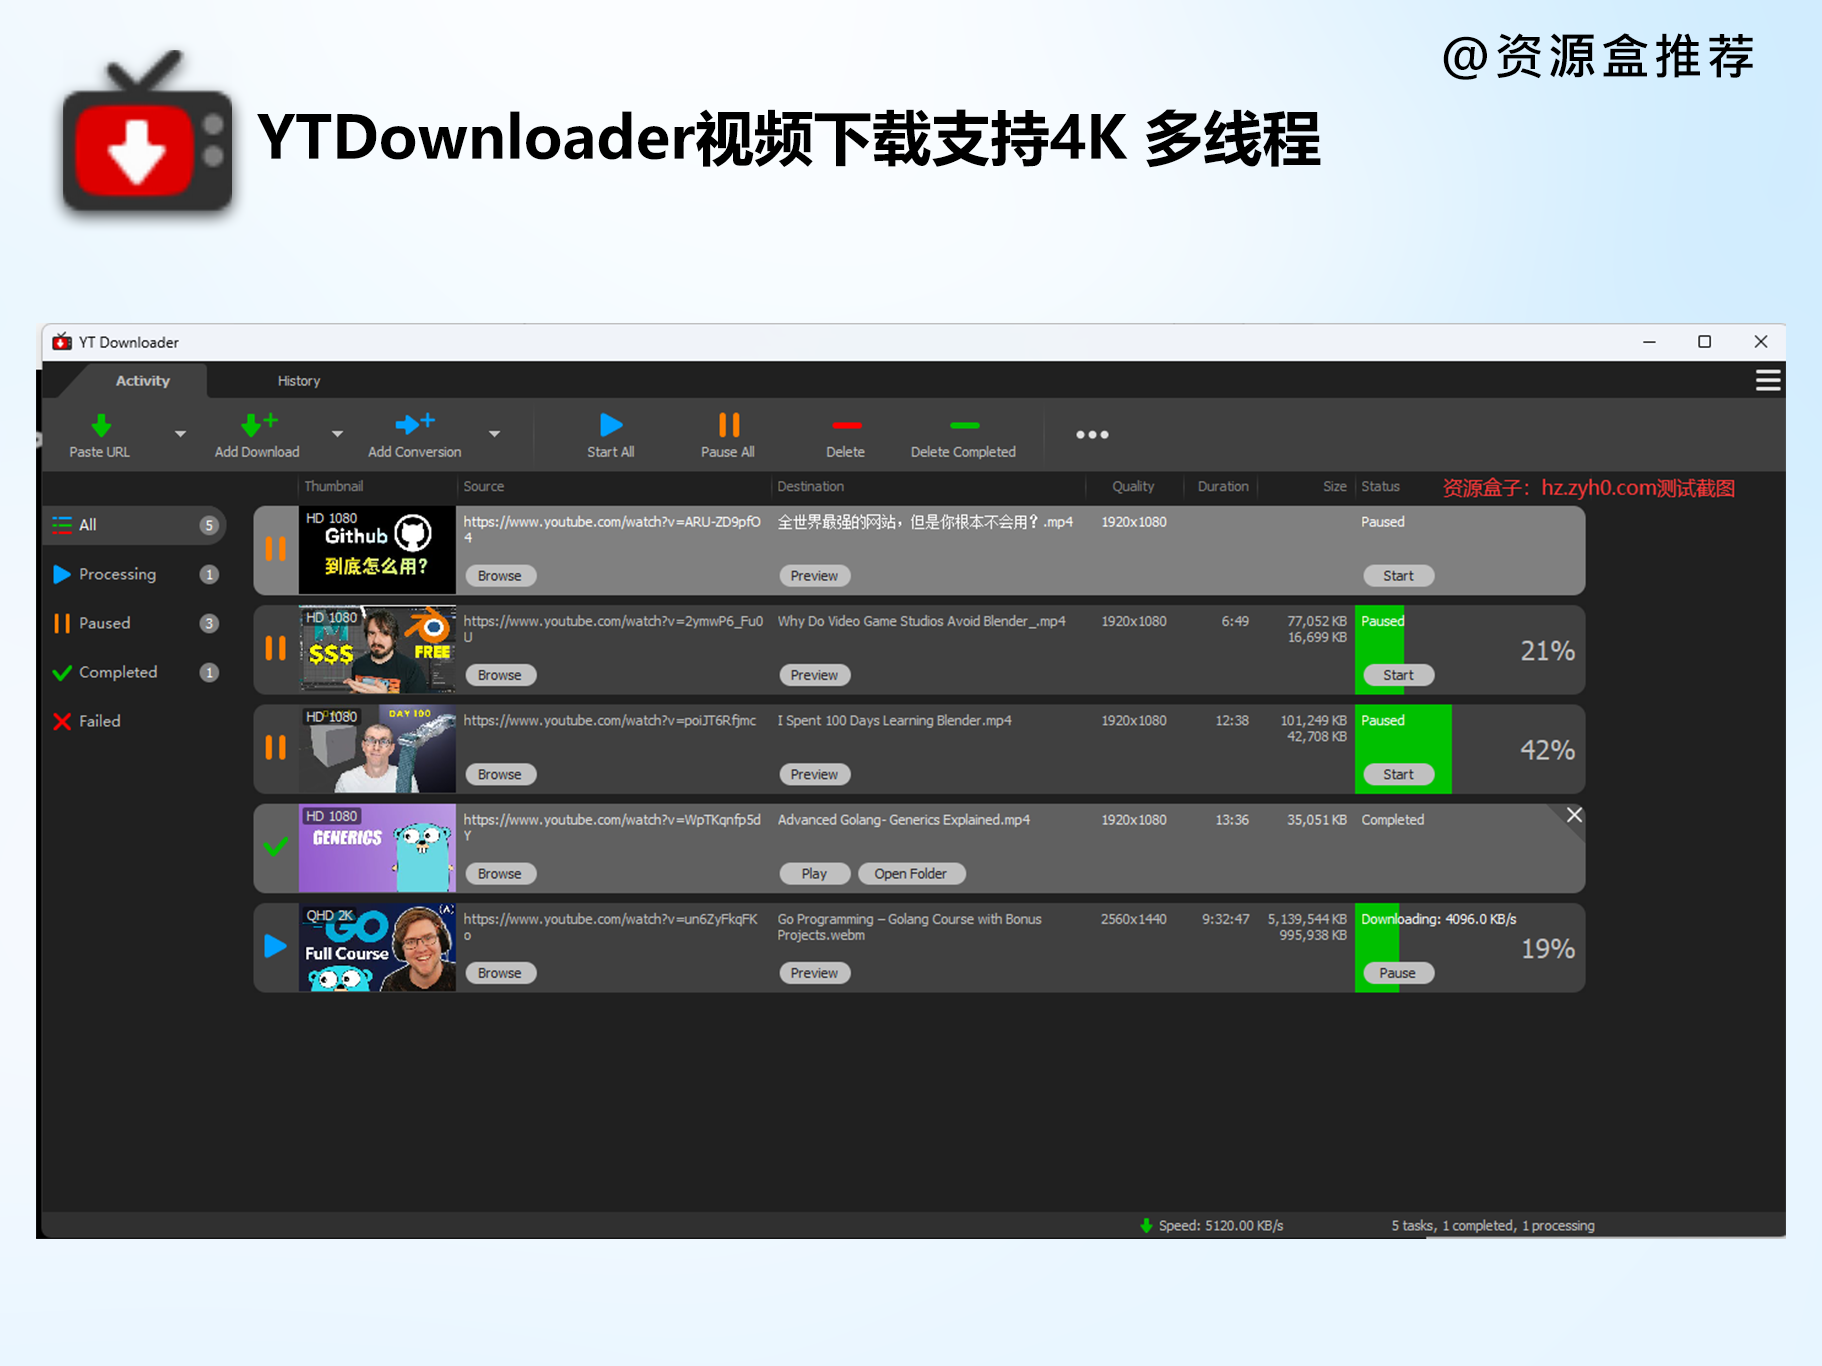Start the 21% paused Blender studios download
This screenshot has height=1366, width=1822.
1399,675
